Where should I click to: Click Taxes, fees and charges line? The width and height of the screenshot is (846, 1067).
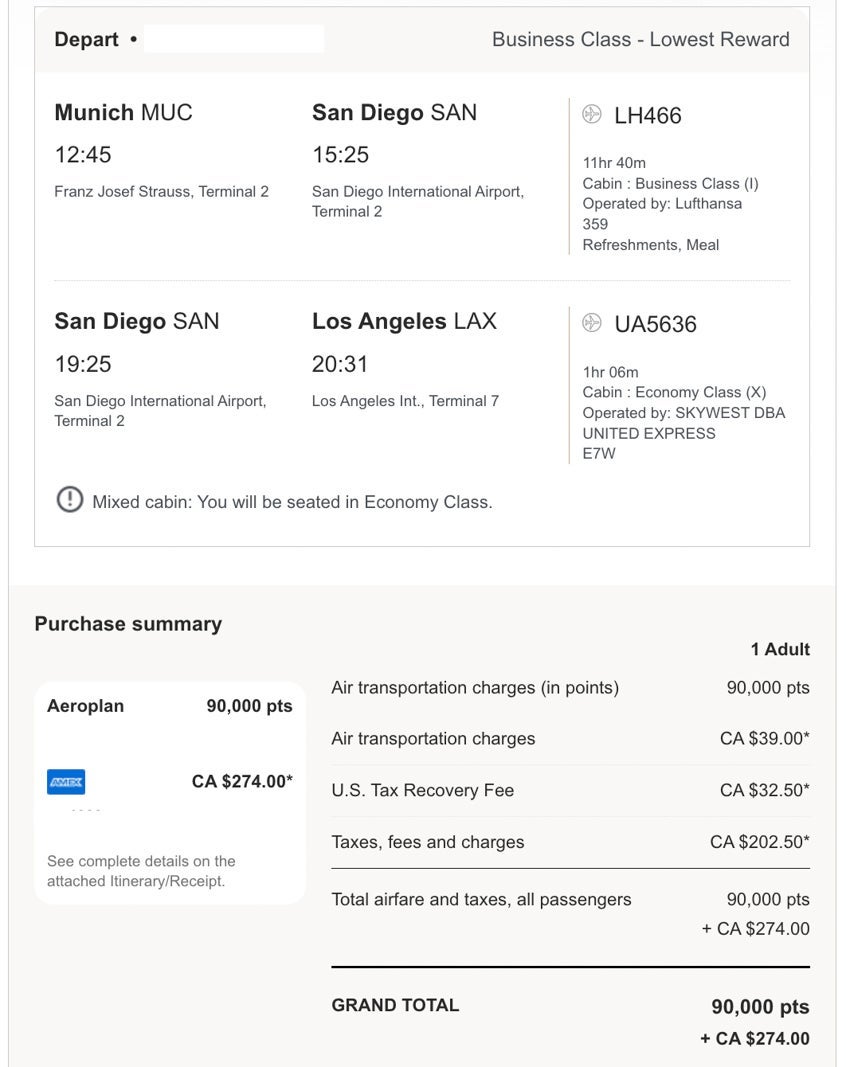(570, 842)
